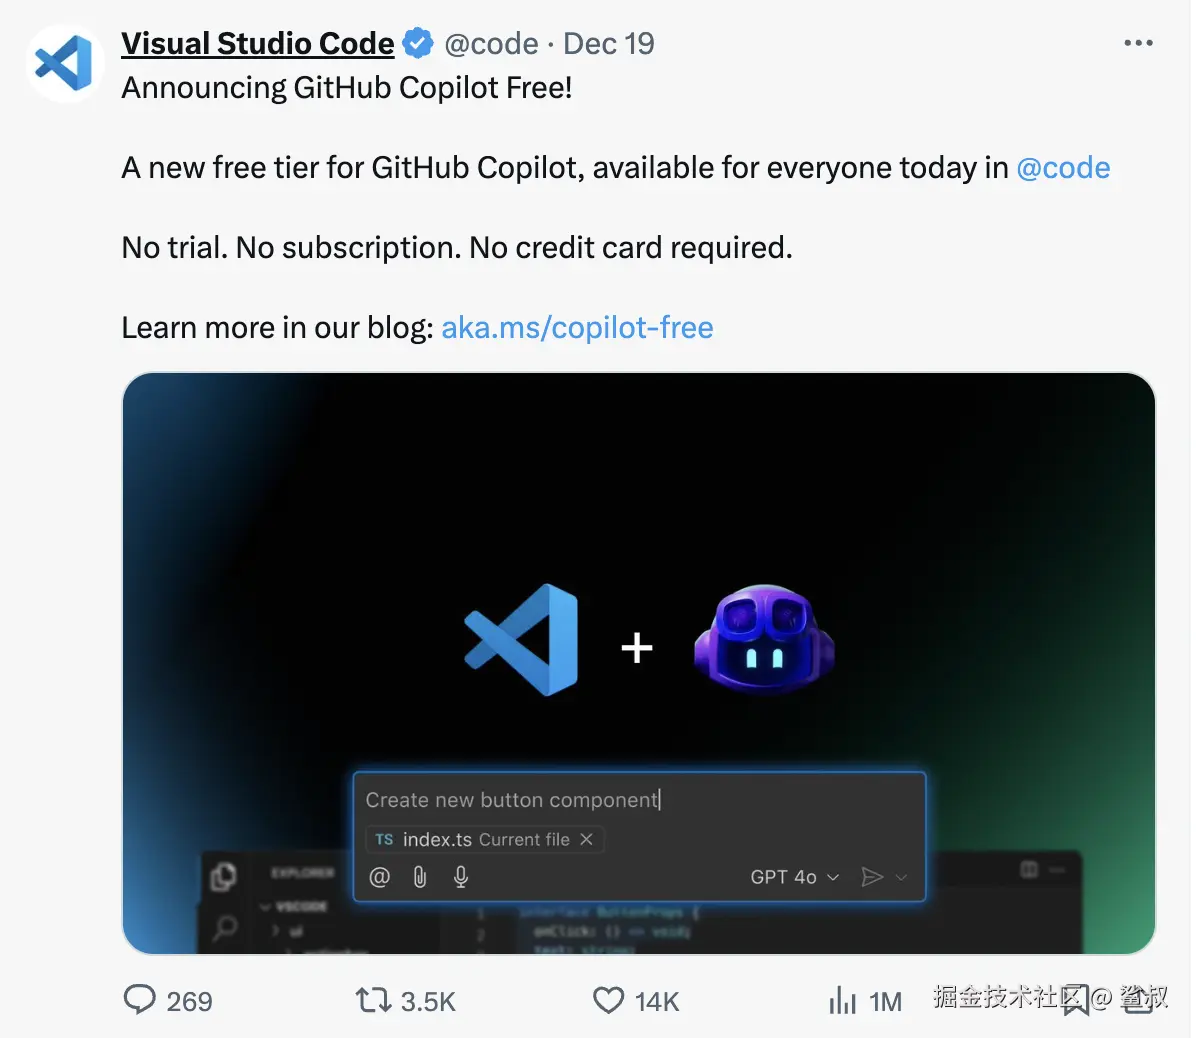Click the send arrow in chat box
This screenshot has width=1196, height=1038.
tap(872, 877)
